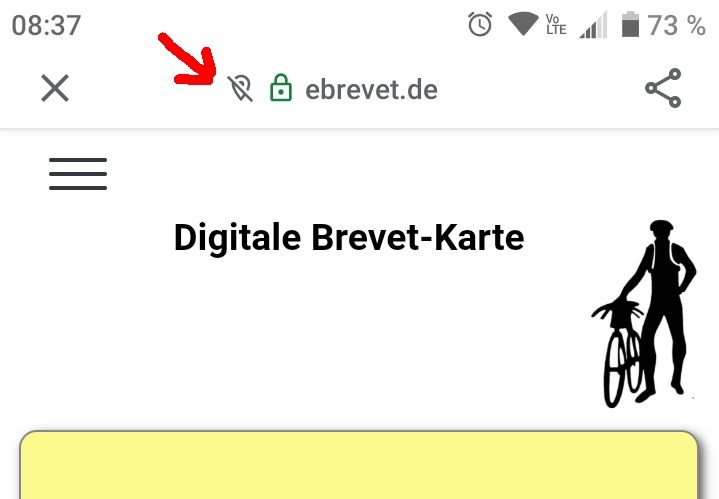Viewport: 719px width, 499px height.
Task: Tap the Wi-Fi status icon
Action: [x=523, y=24]
